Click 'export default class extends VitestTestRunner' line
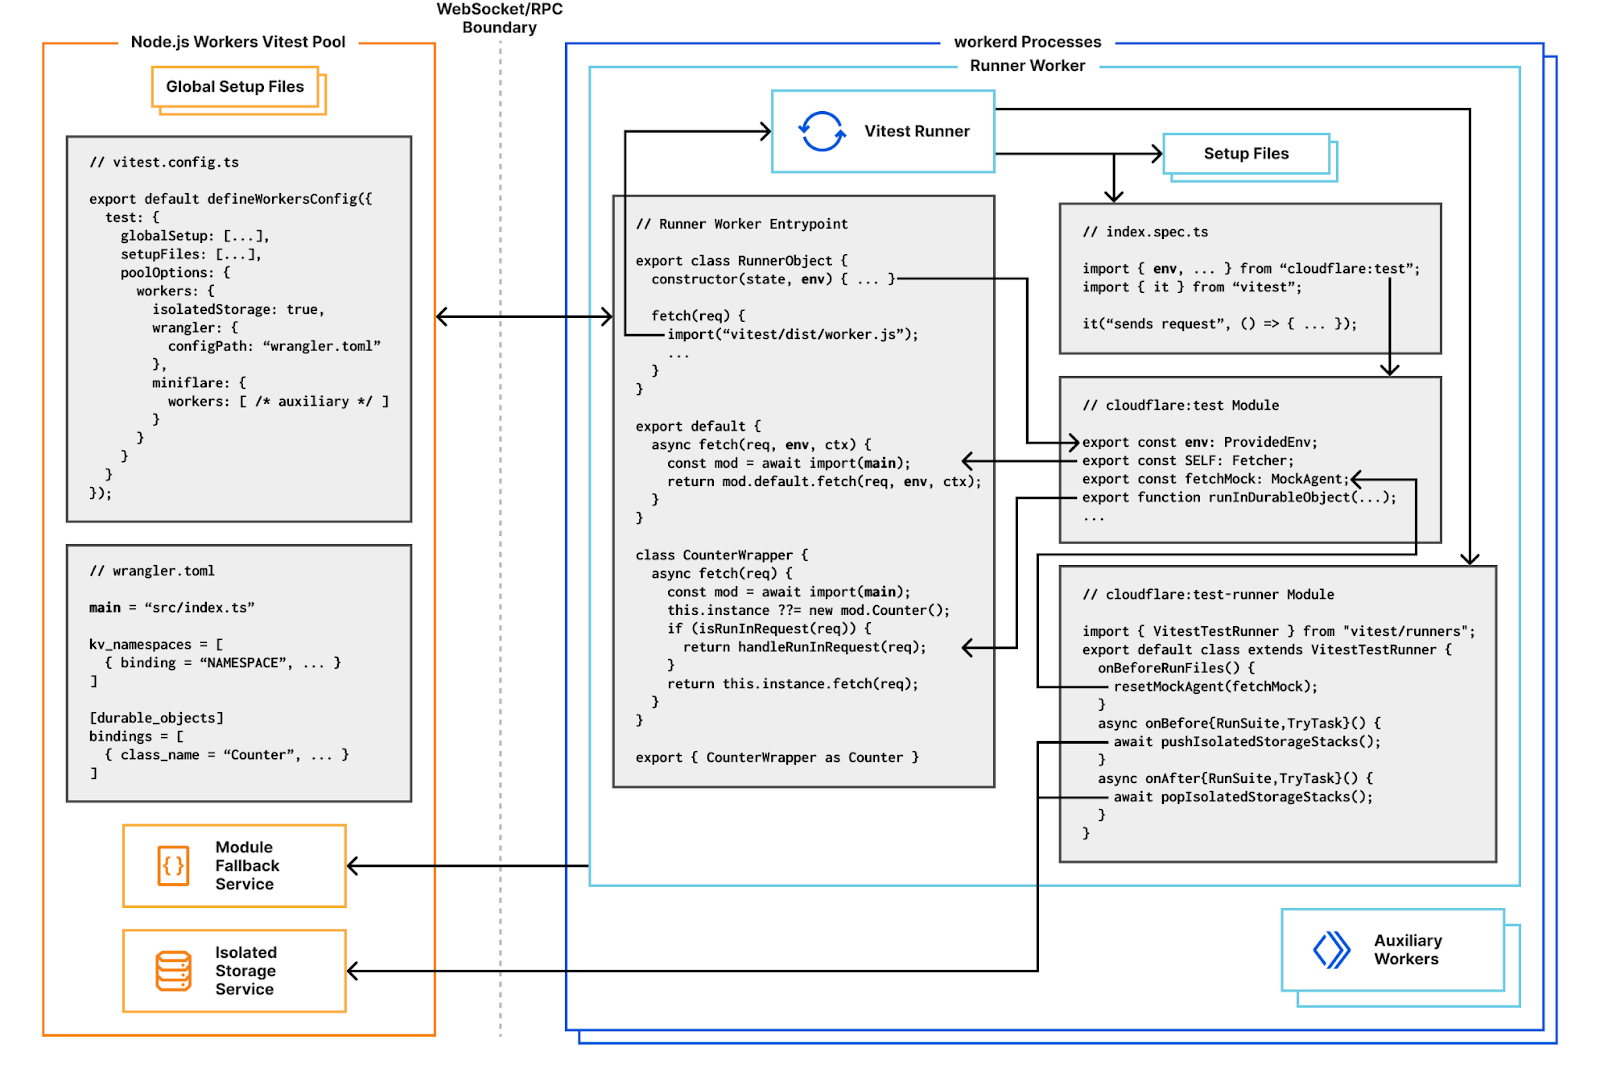The image size is (1600, 1087). click(1267, 650)
